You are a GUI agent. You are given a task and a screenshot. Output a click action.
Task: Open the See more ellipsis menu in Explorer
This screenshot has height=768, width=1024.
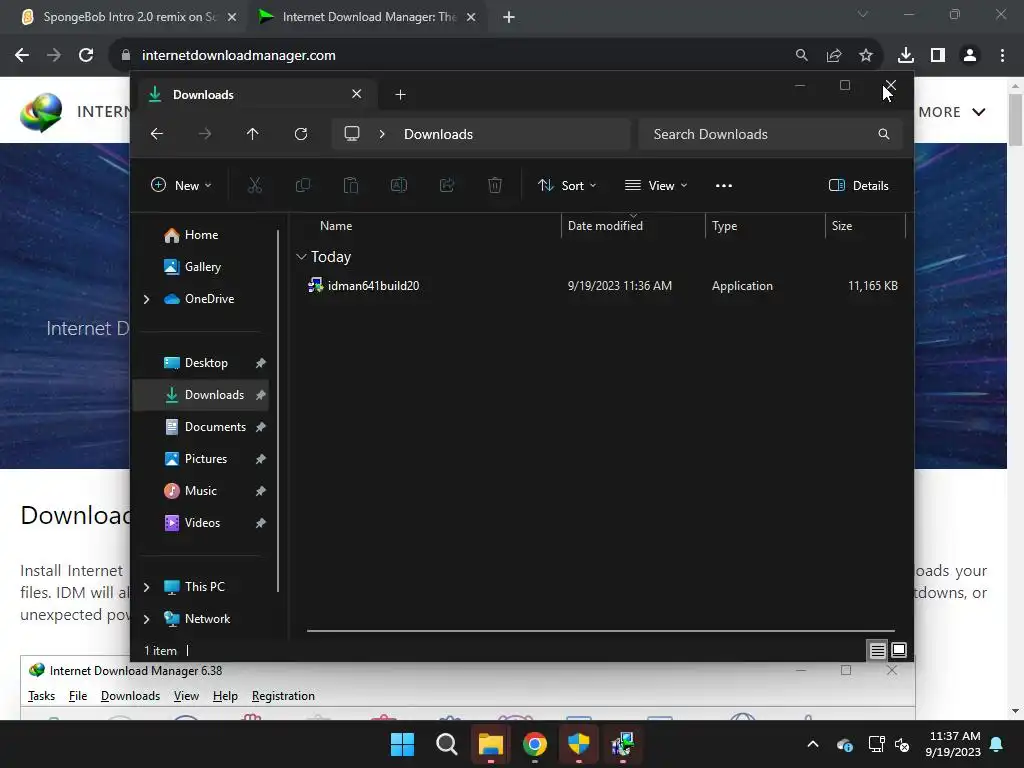coord(724,185)
